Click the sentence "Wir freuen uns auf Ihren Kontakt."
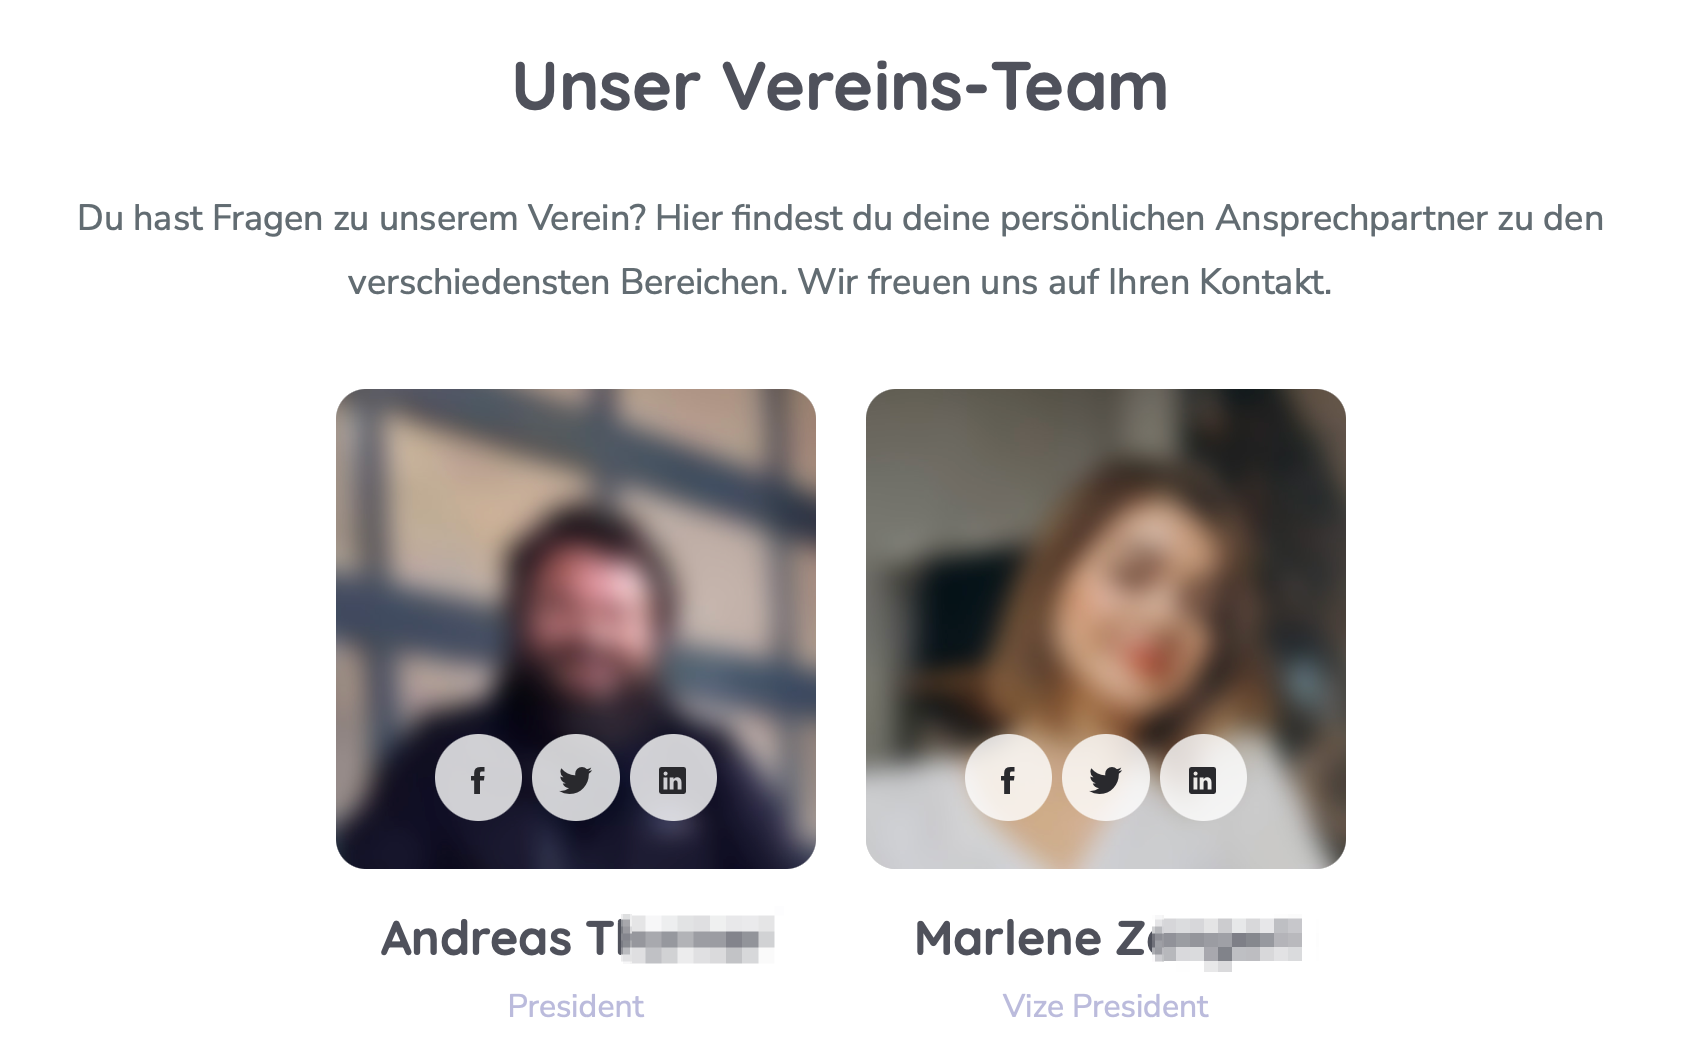 pos(1065,282)
